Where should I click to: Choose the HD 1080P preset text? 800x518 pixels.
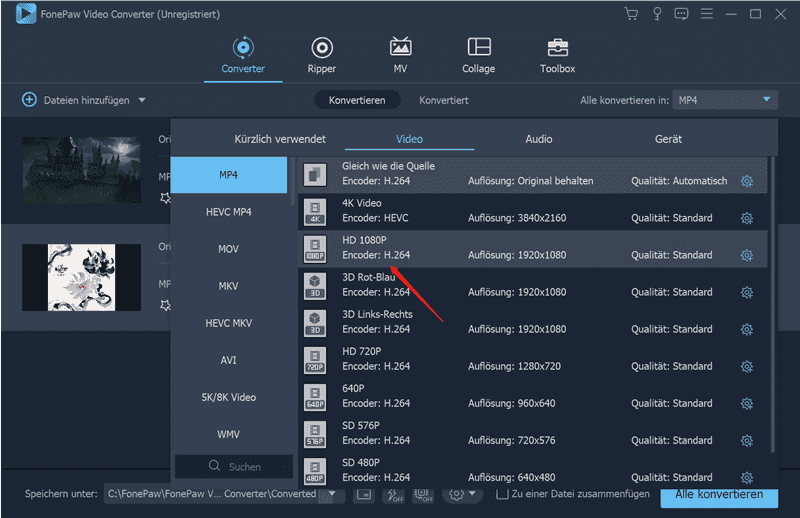pyautogui.click(x=364, y=240)
